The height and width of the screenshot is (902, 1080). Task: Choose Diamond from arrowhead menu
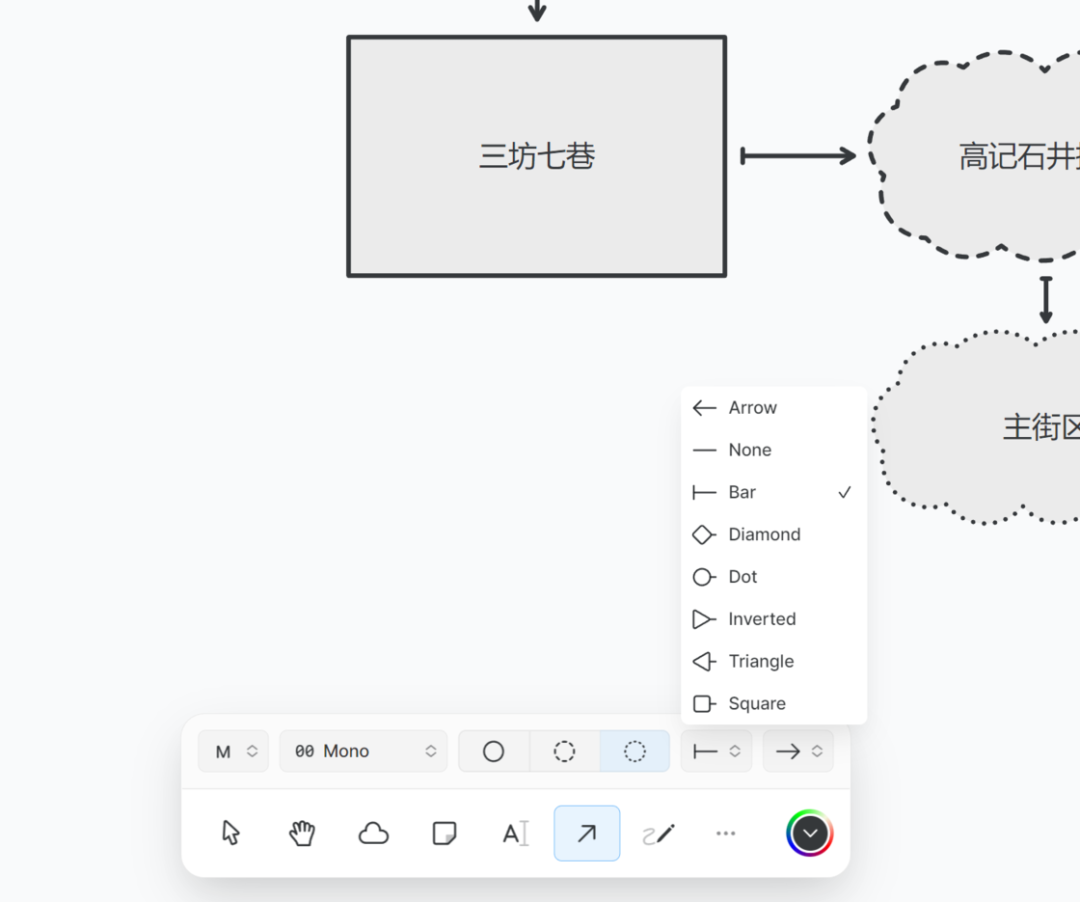coord(773,534)
